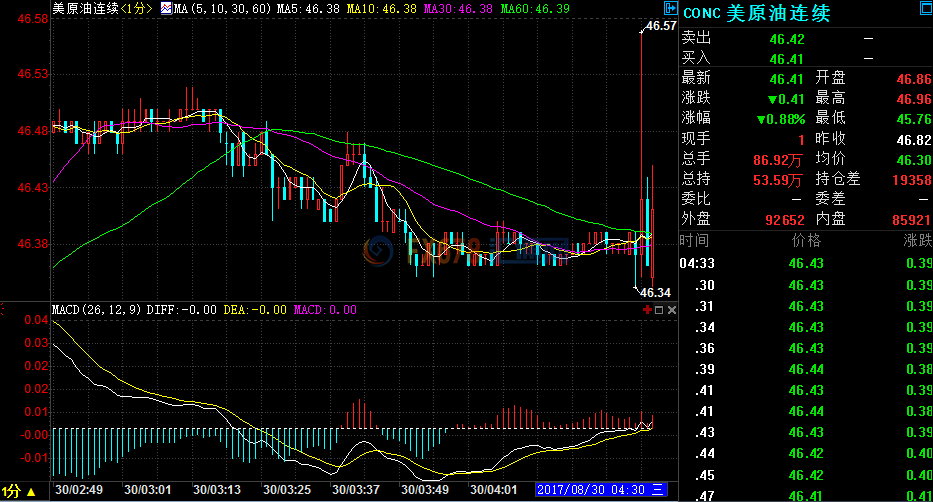933x502 pixels.
Task: Click the 46.57 high price marker
Action: [x=661, y=26]
